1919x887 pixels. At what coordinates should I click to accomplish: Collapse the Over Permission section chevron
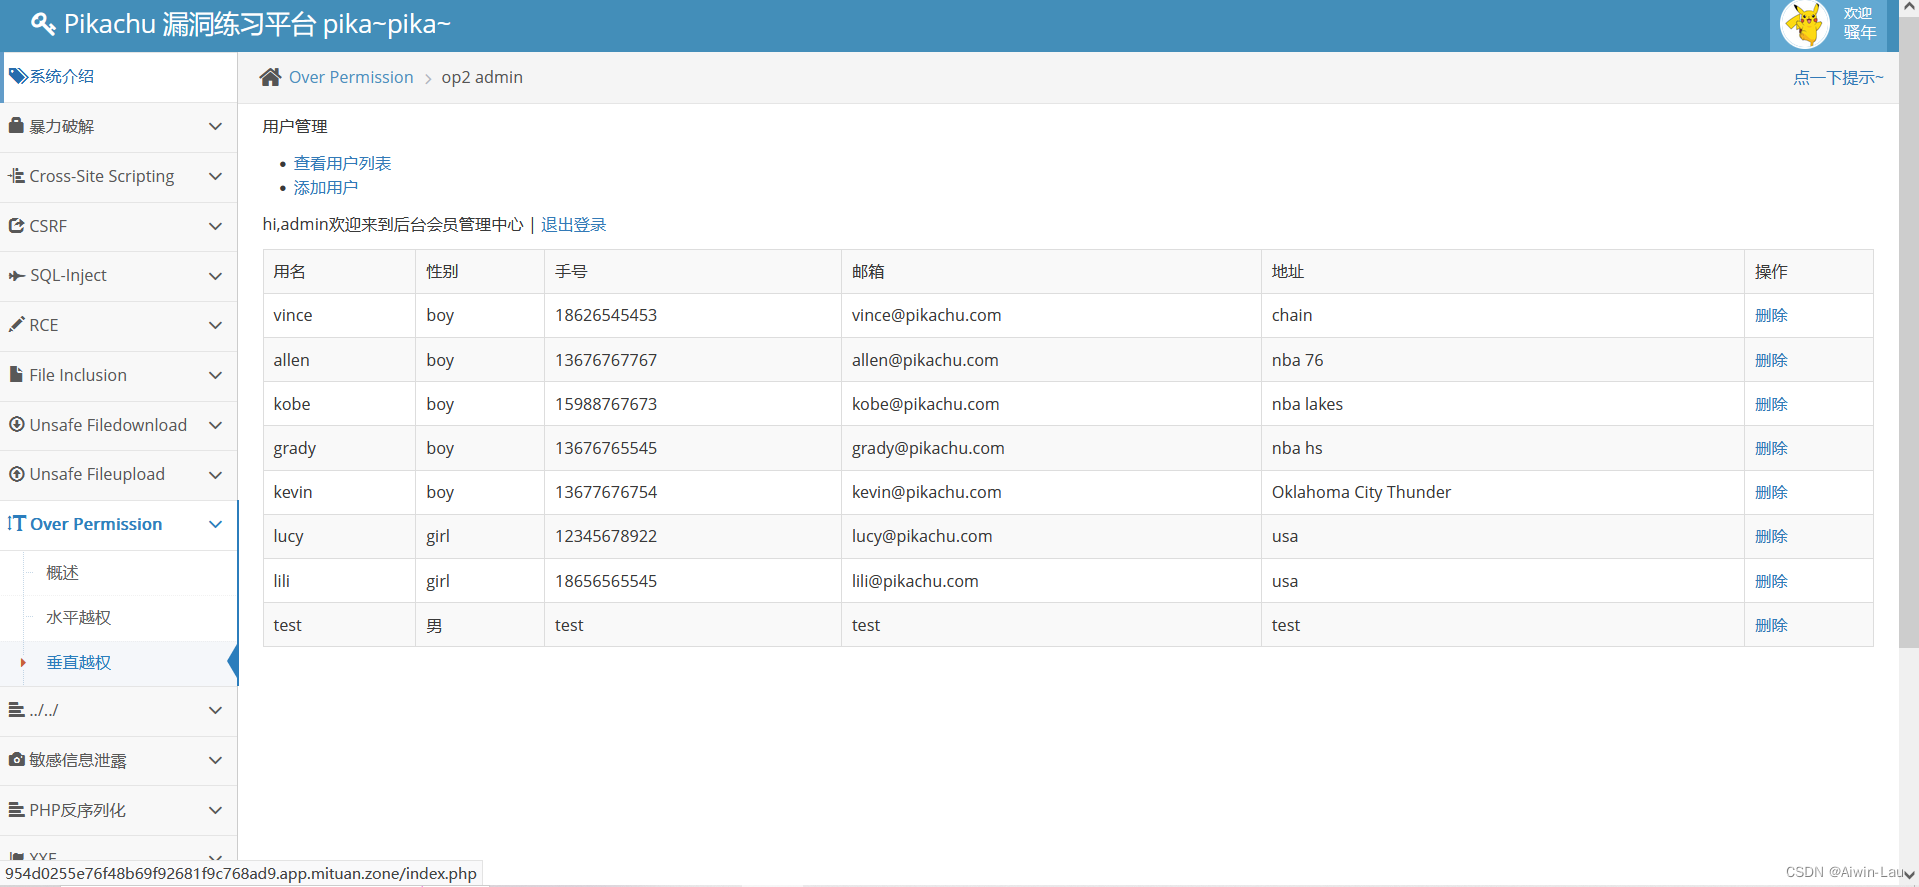point(215,524)
